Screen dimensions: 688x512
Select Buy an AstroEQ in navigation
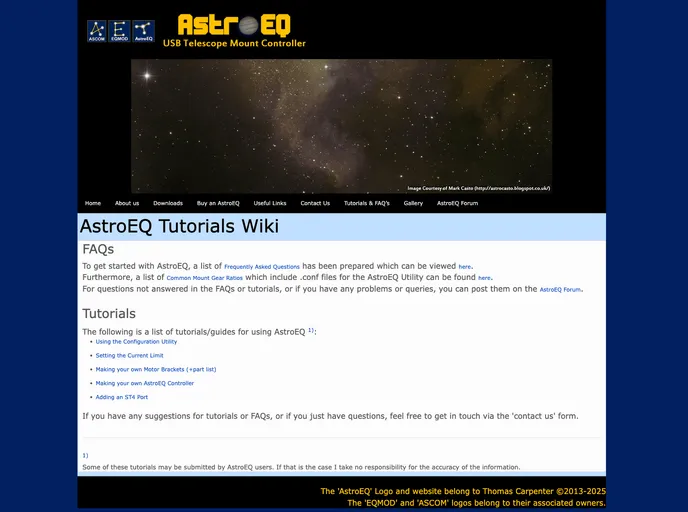[x=218, y=203]
